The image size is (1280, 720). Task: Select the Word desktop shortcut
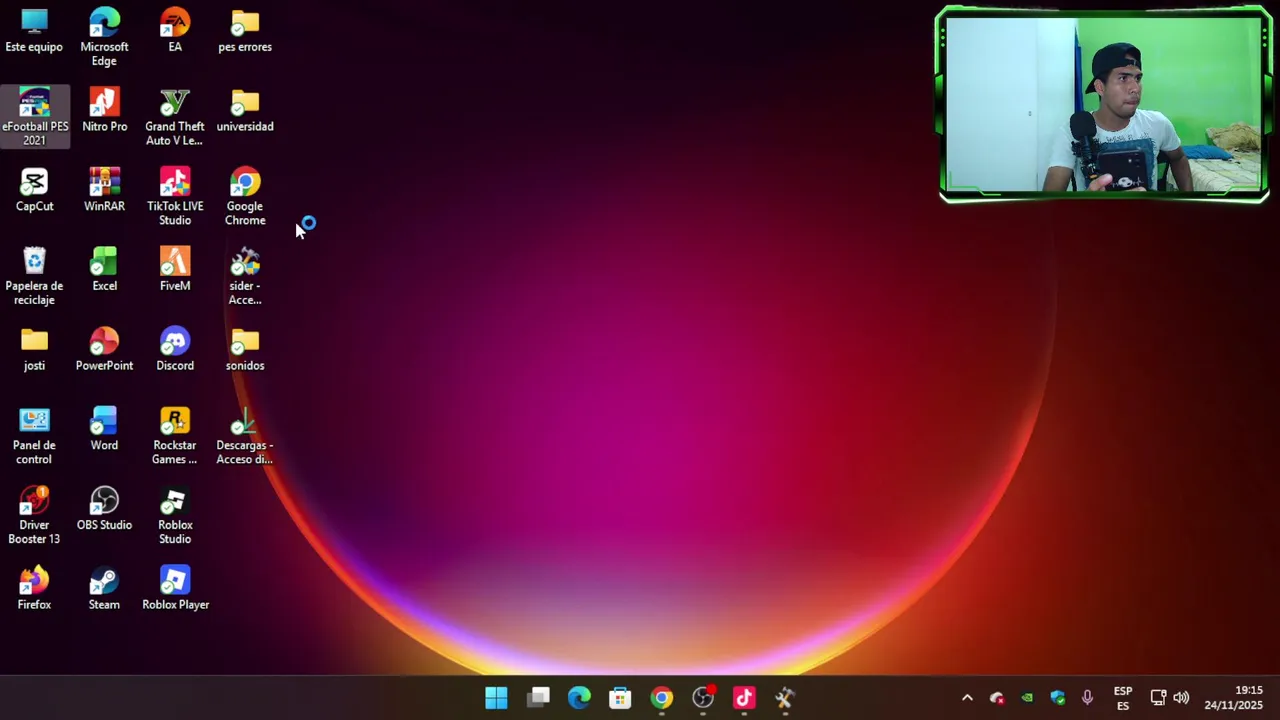(104, 429)
